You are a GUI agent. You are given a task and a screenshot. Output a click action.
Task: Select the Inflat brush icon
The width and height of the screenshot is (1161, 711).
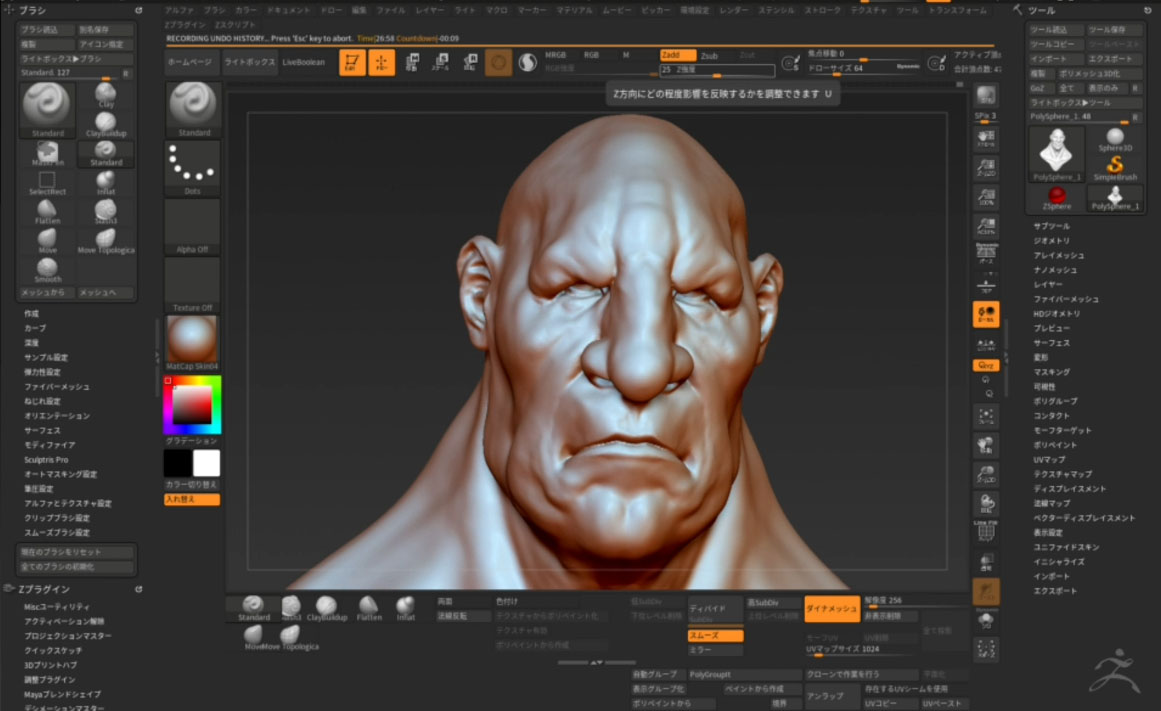click(106, 180)
